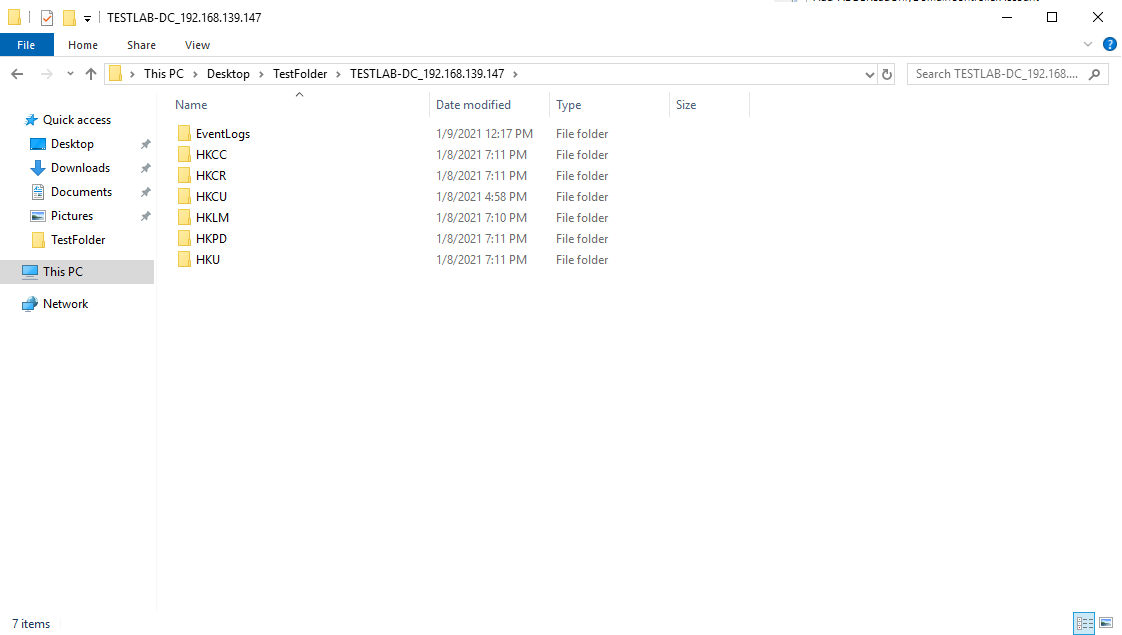Screen dimensions: 1122x635
Task: Refresh the current folder view
Action: point(887,74)
